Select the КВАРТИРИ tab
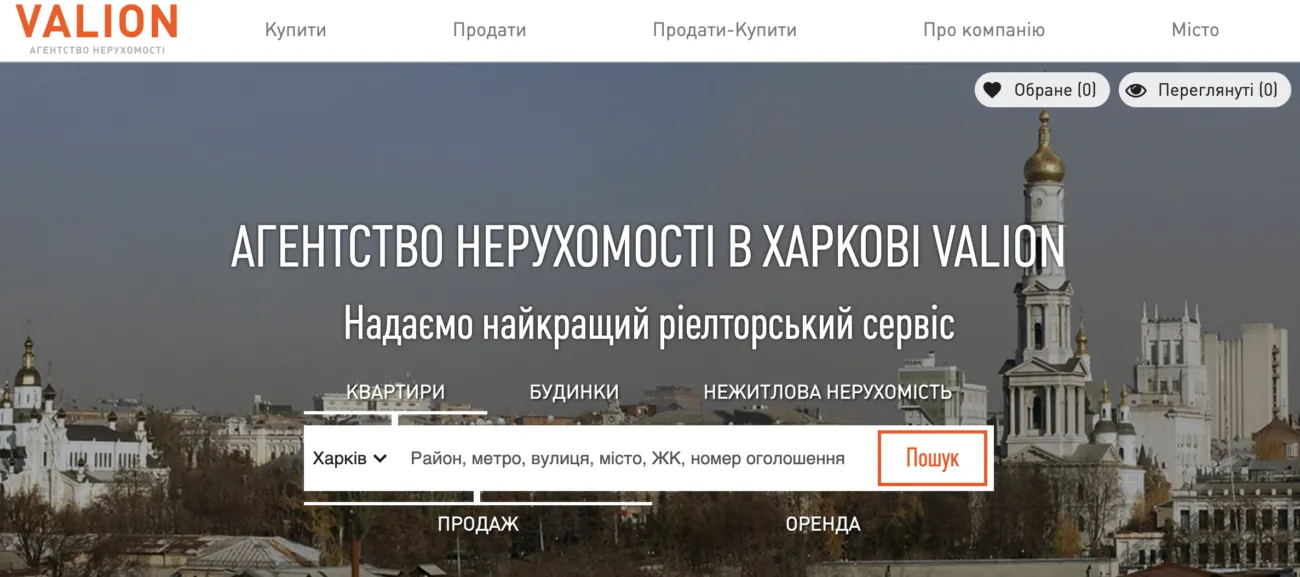 tap(395, 392)
